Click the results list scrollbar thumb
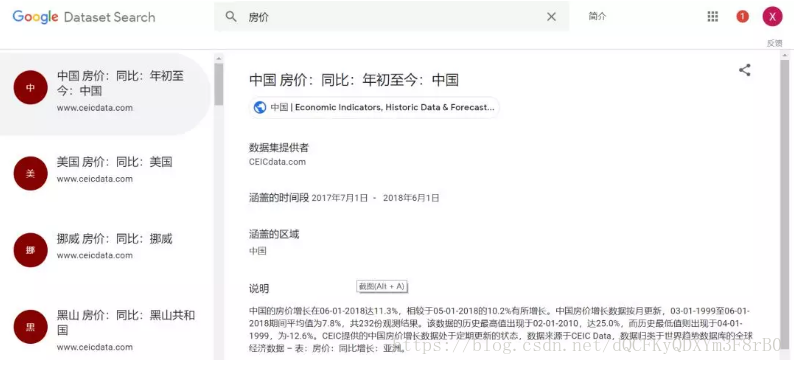Viewport: 794px width, 365px height. click(219, 84)
